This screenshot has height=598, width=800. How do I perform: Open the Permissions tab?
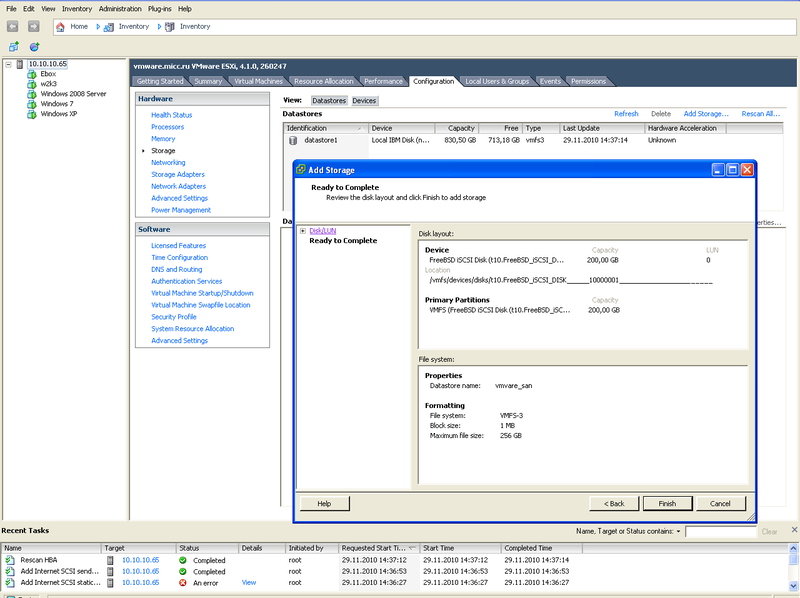588,81
